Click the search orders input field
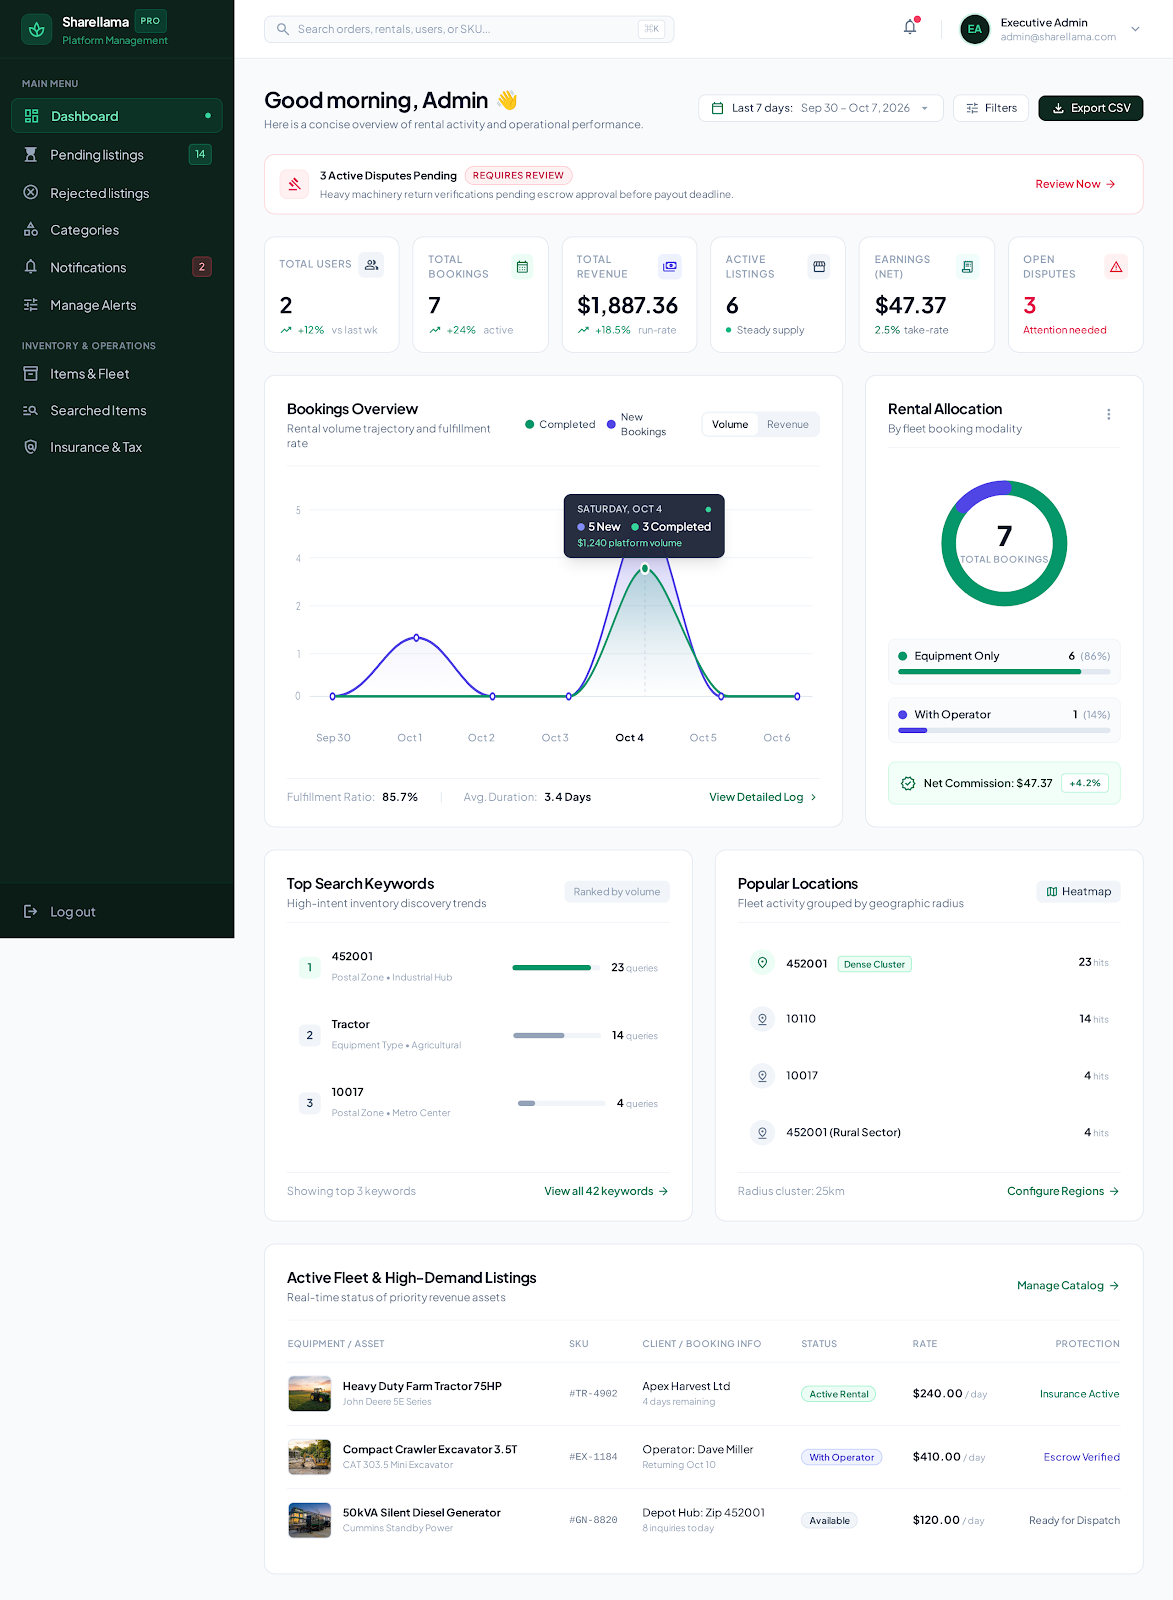 [469, 29]
